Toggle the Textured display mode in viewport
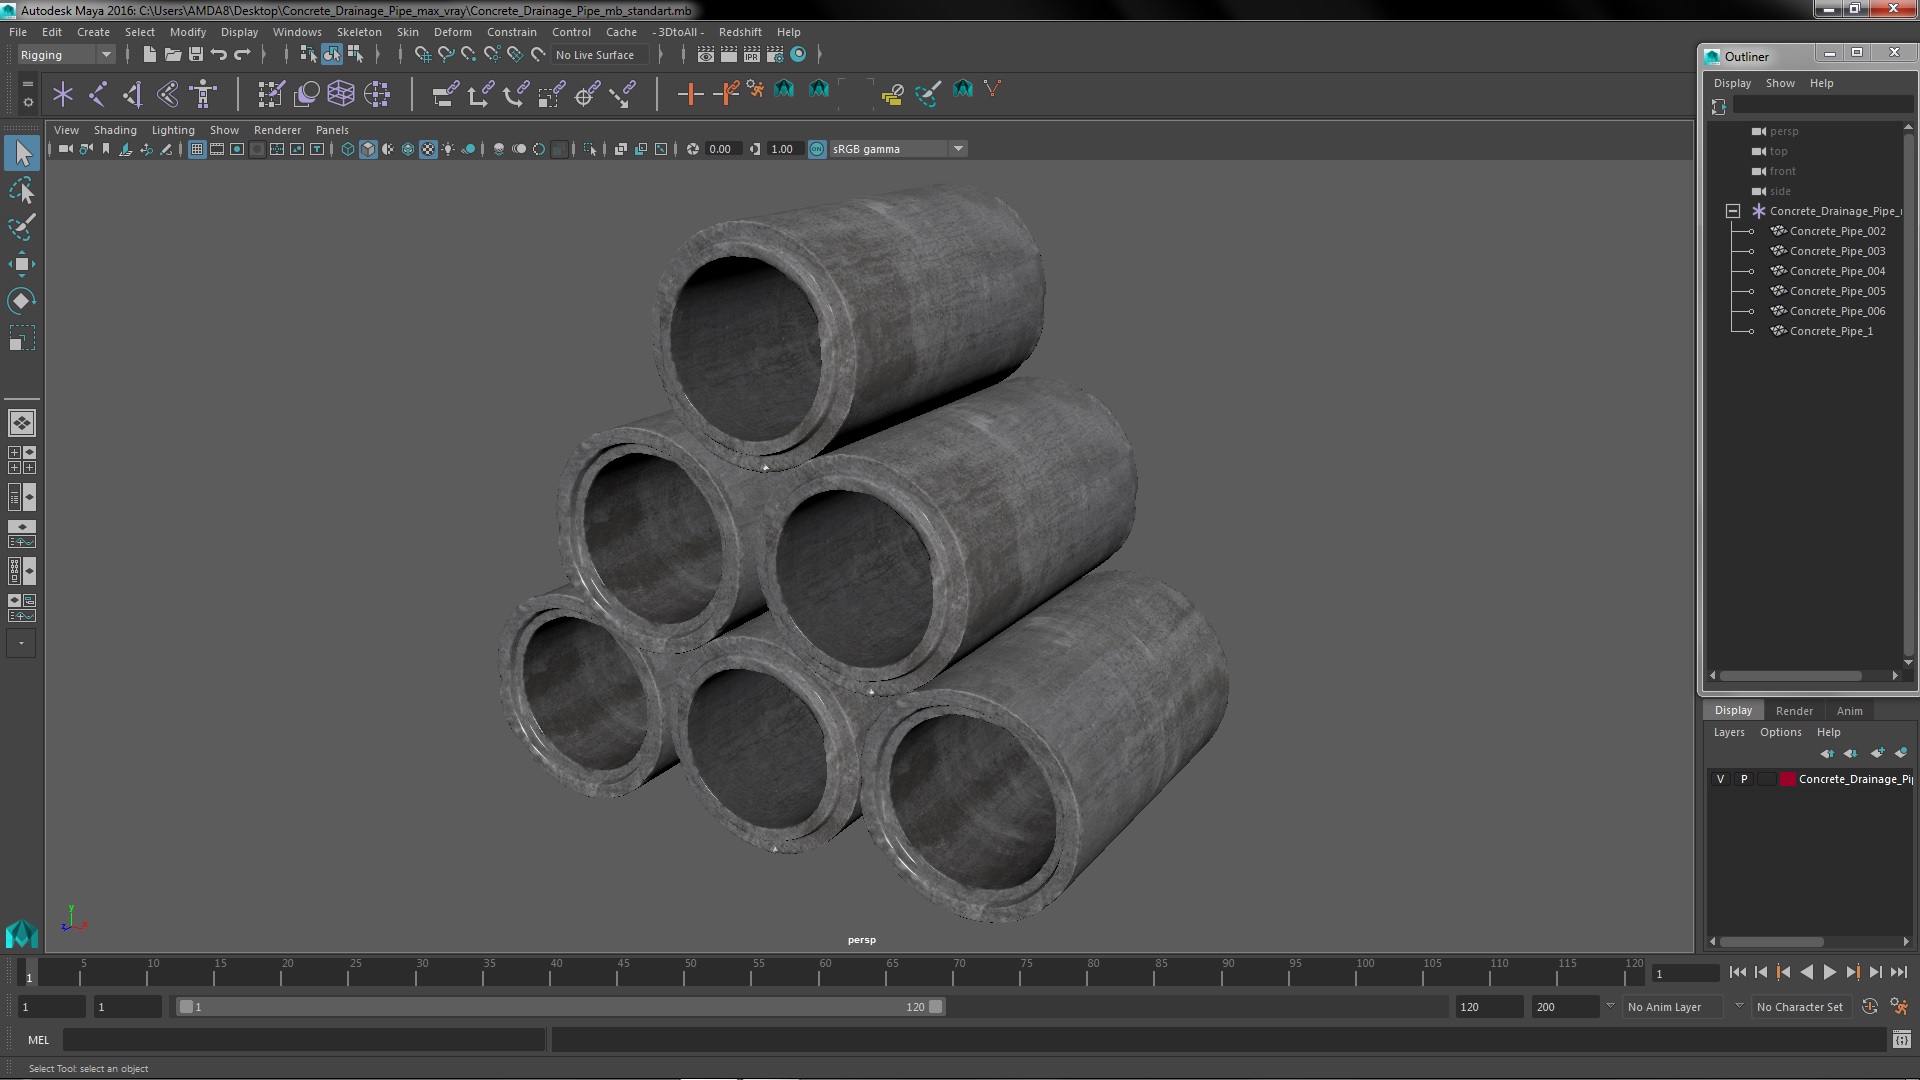 pyautogui.click(x=428, y=149)
